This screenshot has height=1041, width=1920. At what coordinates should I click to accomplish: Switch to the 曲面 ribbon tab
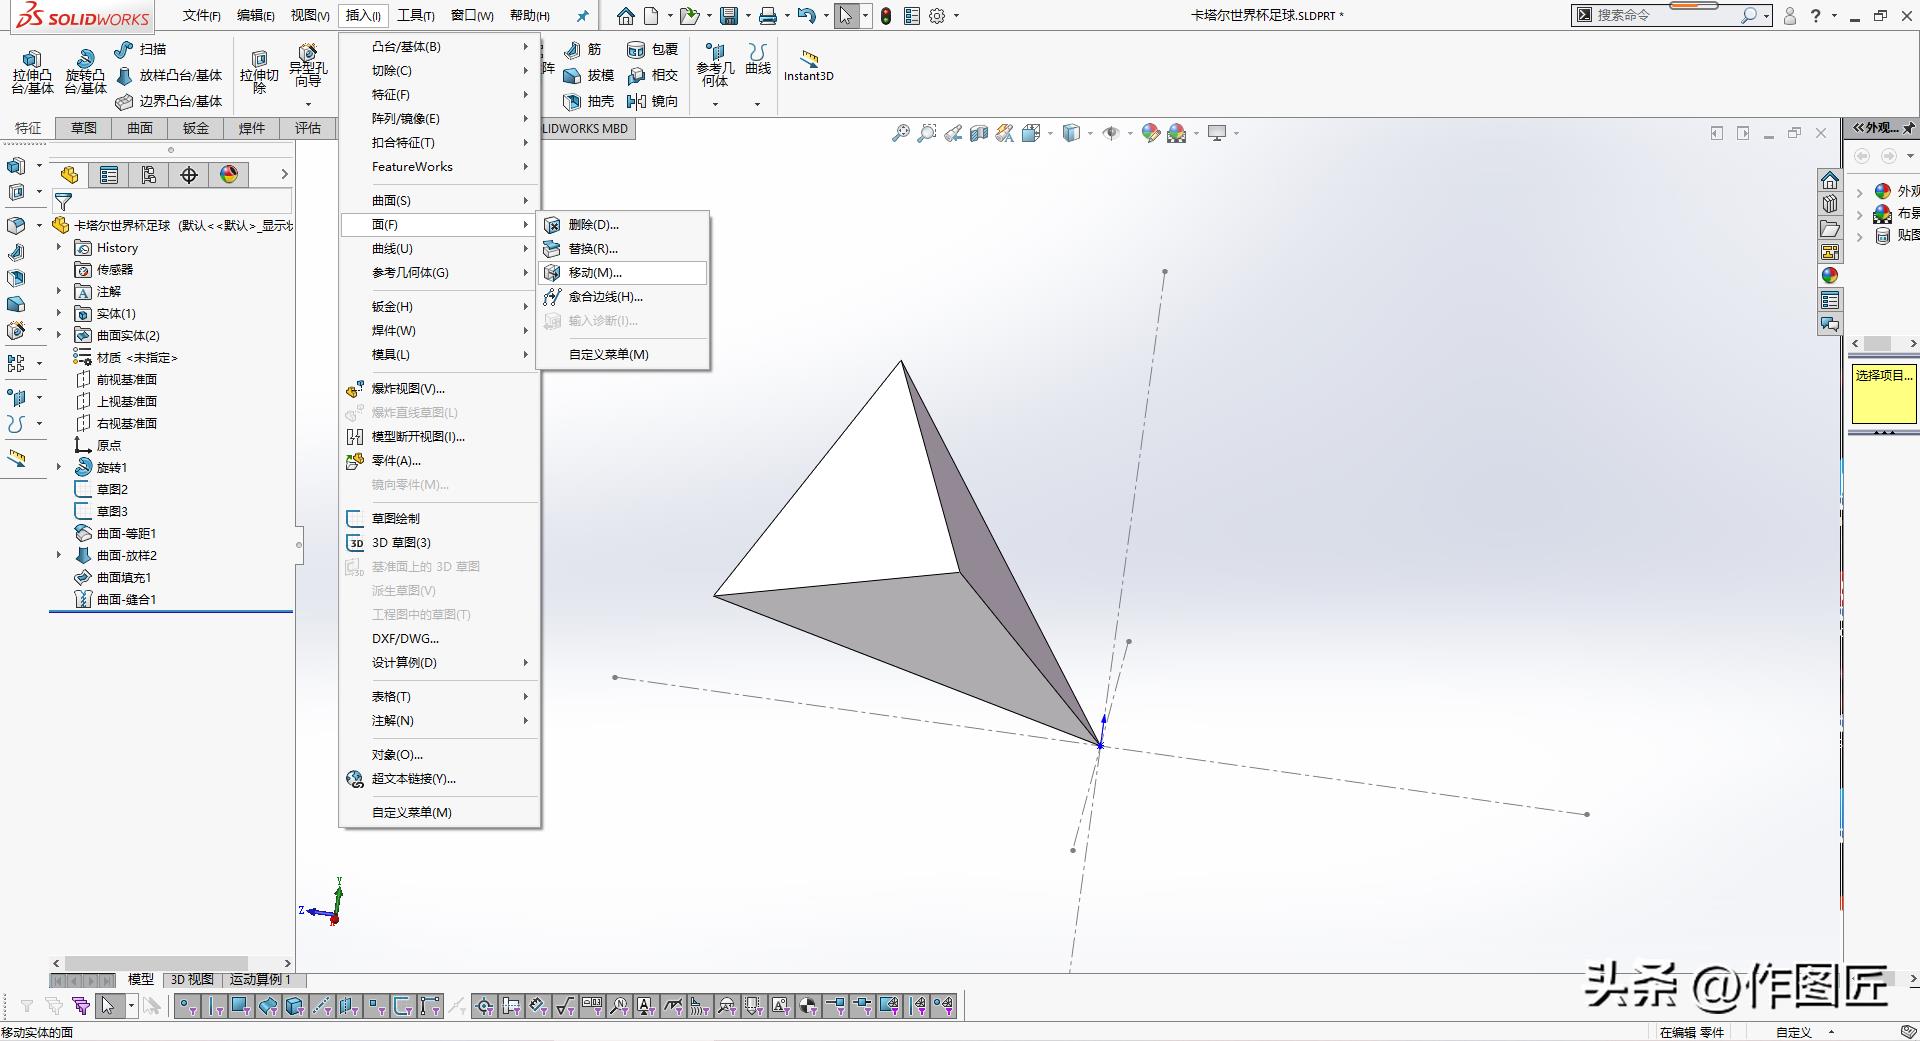coord(140,128)
